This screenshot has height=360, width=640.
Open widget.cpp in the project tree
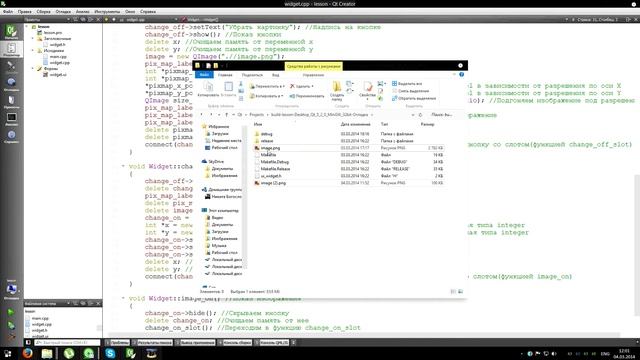point(60,63)
